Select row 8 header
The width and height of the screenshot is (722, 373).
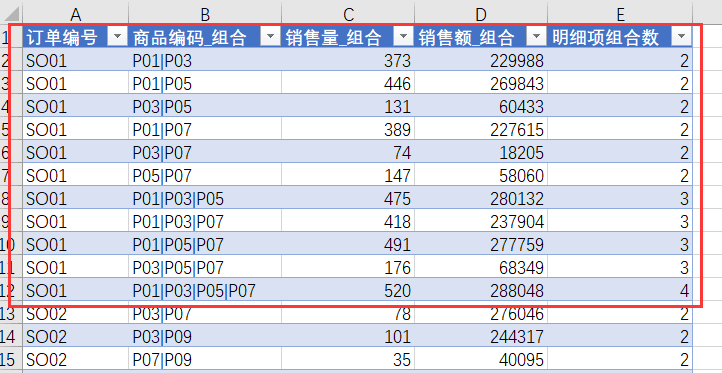pos(11,198)
